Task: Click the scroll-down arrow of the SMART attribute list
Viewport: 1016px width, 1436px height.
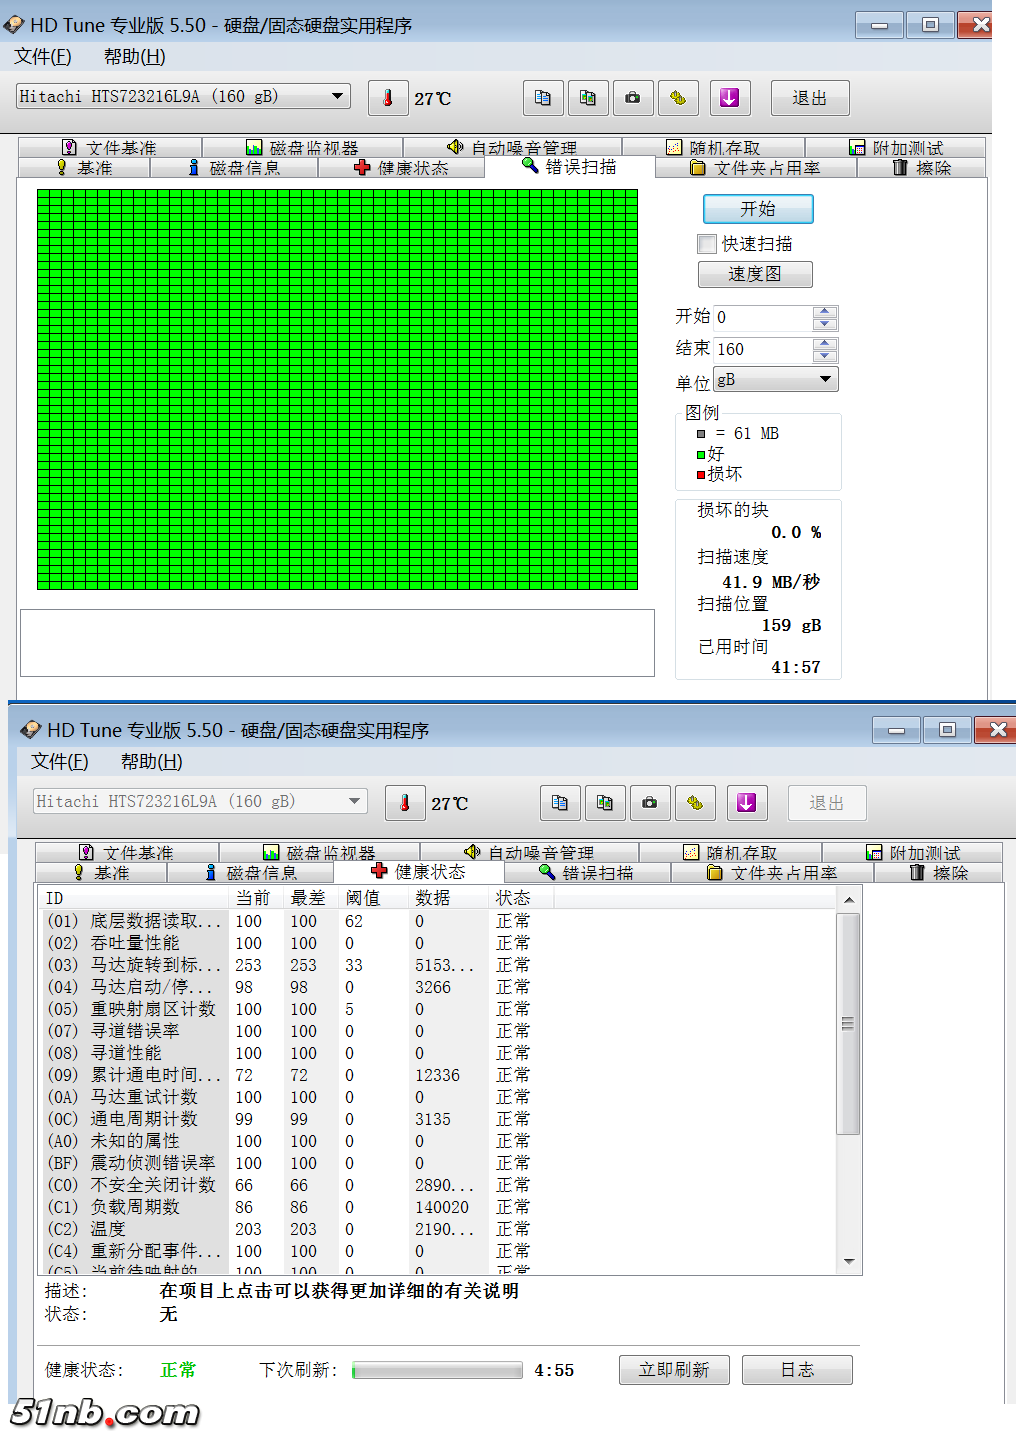Action: [849, 1262]
